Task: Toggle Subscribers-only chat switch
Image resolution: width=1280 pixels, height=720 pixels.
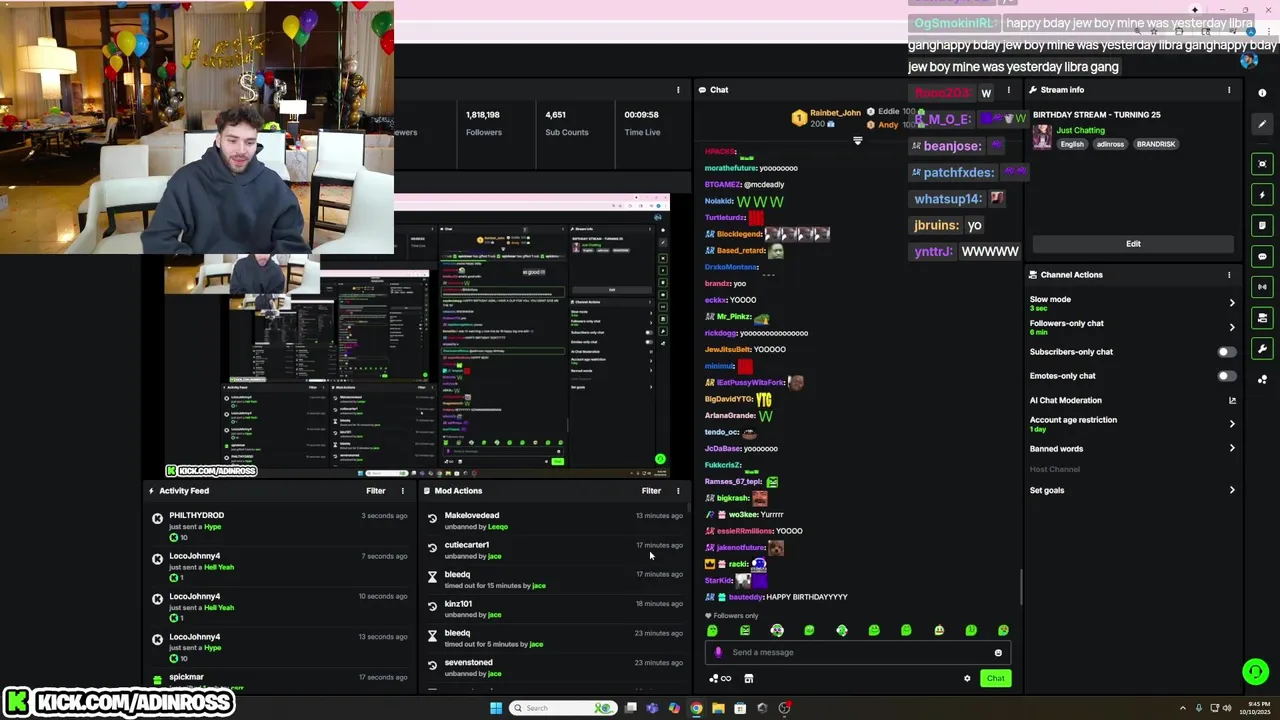Action: coord(1226,352)
